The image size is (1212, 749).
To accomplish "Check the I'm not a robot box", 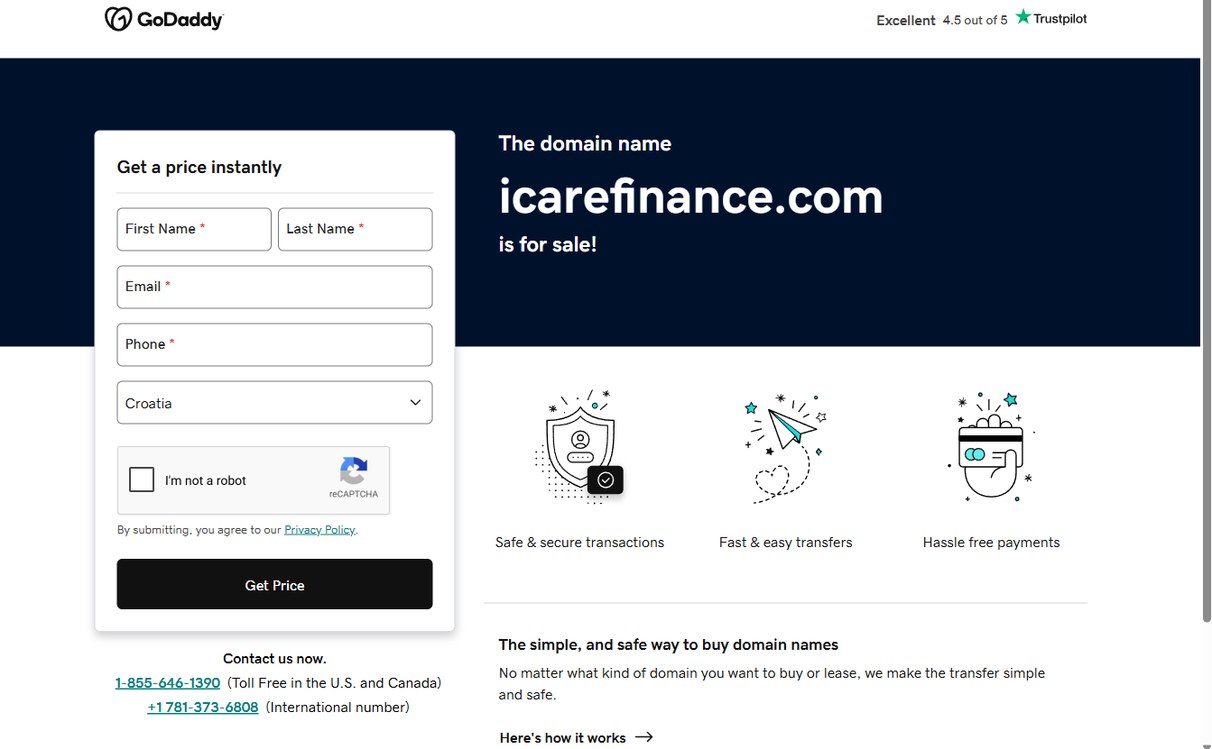I will [x=142, y=480].
